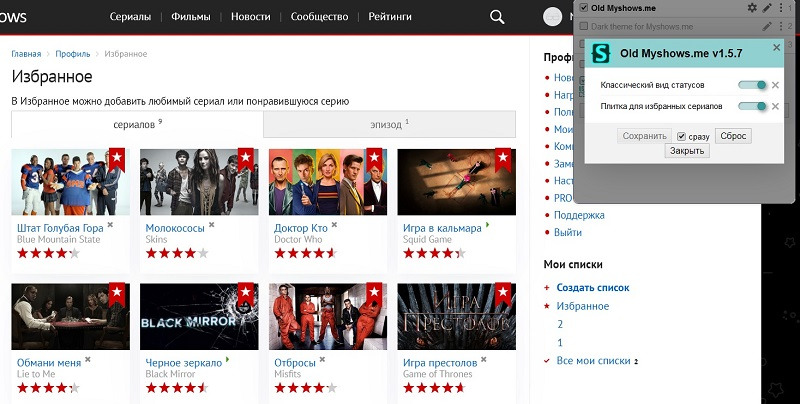The image size is (800, 404).
Task: Open list named 2 in Мои списки
Action: (560, 324)
